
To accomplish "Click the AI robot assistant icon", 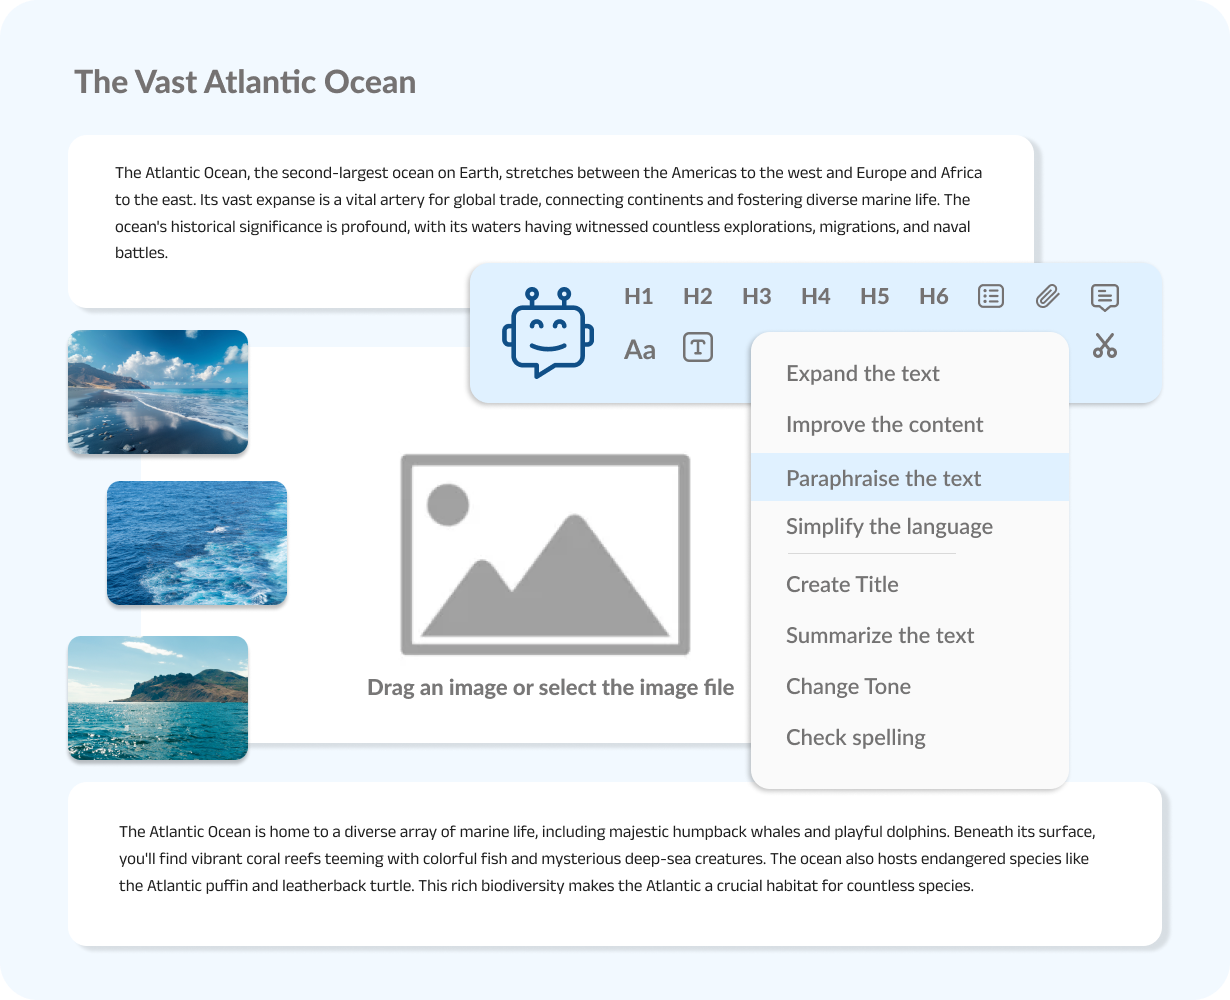I will click(x=547, y=332).
